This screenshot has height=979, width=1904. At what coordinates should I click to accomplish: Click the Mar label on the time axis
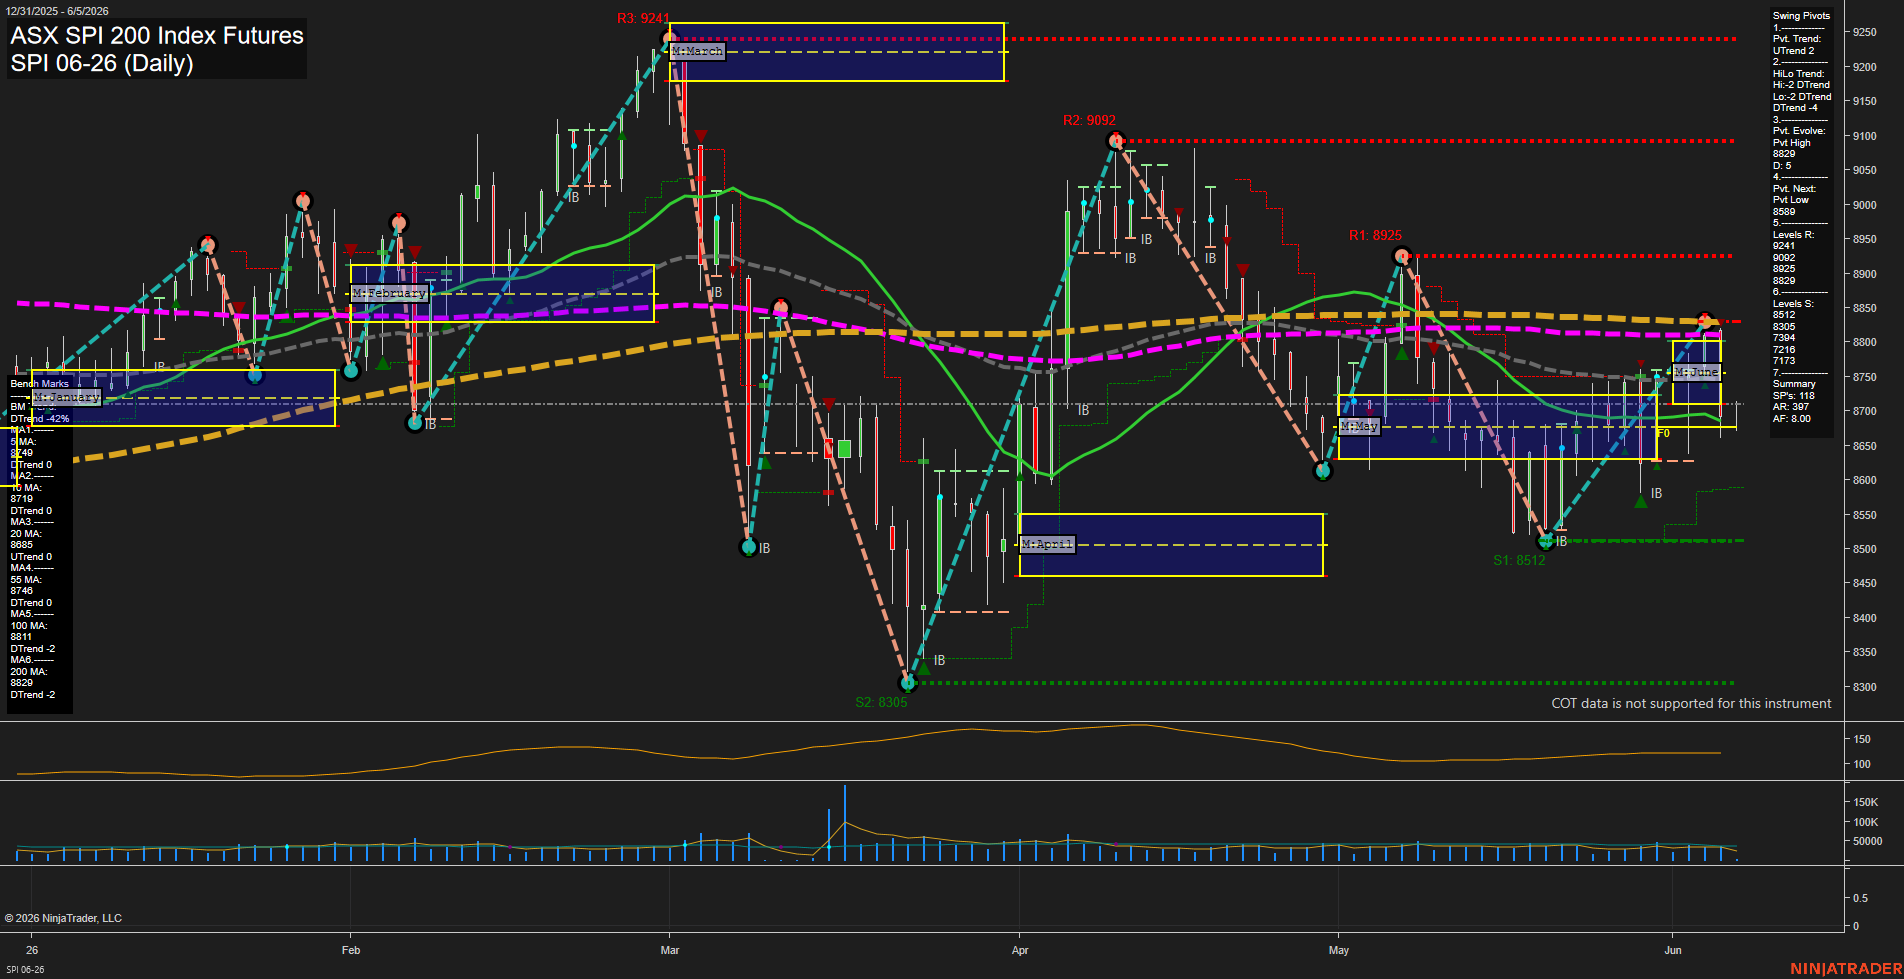[x=670, y=950]
